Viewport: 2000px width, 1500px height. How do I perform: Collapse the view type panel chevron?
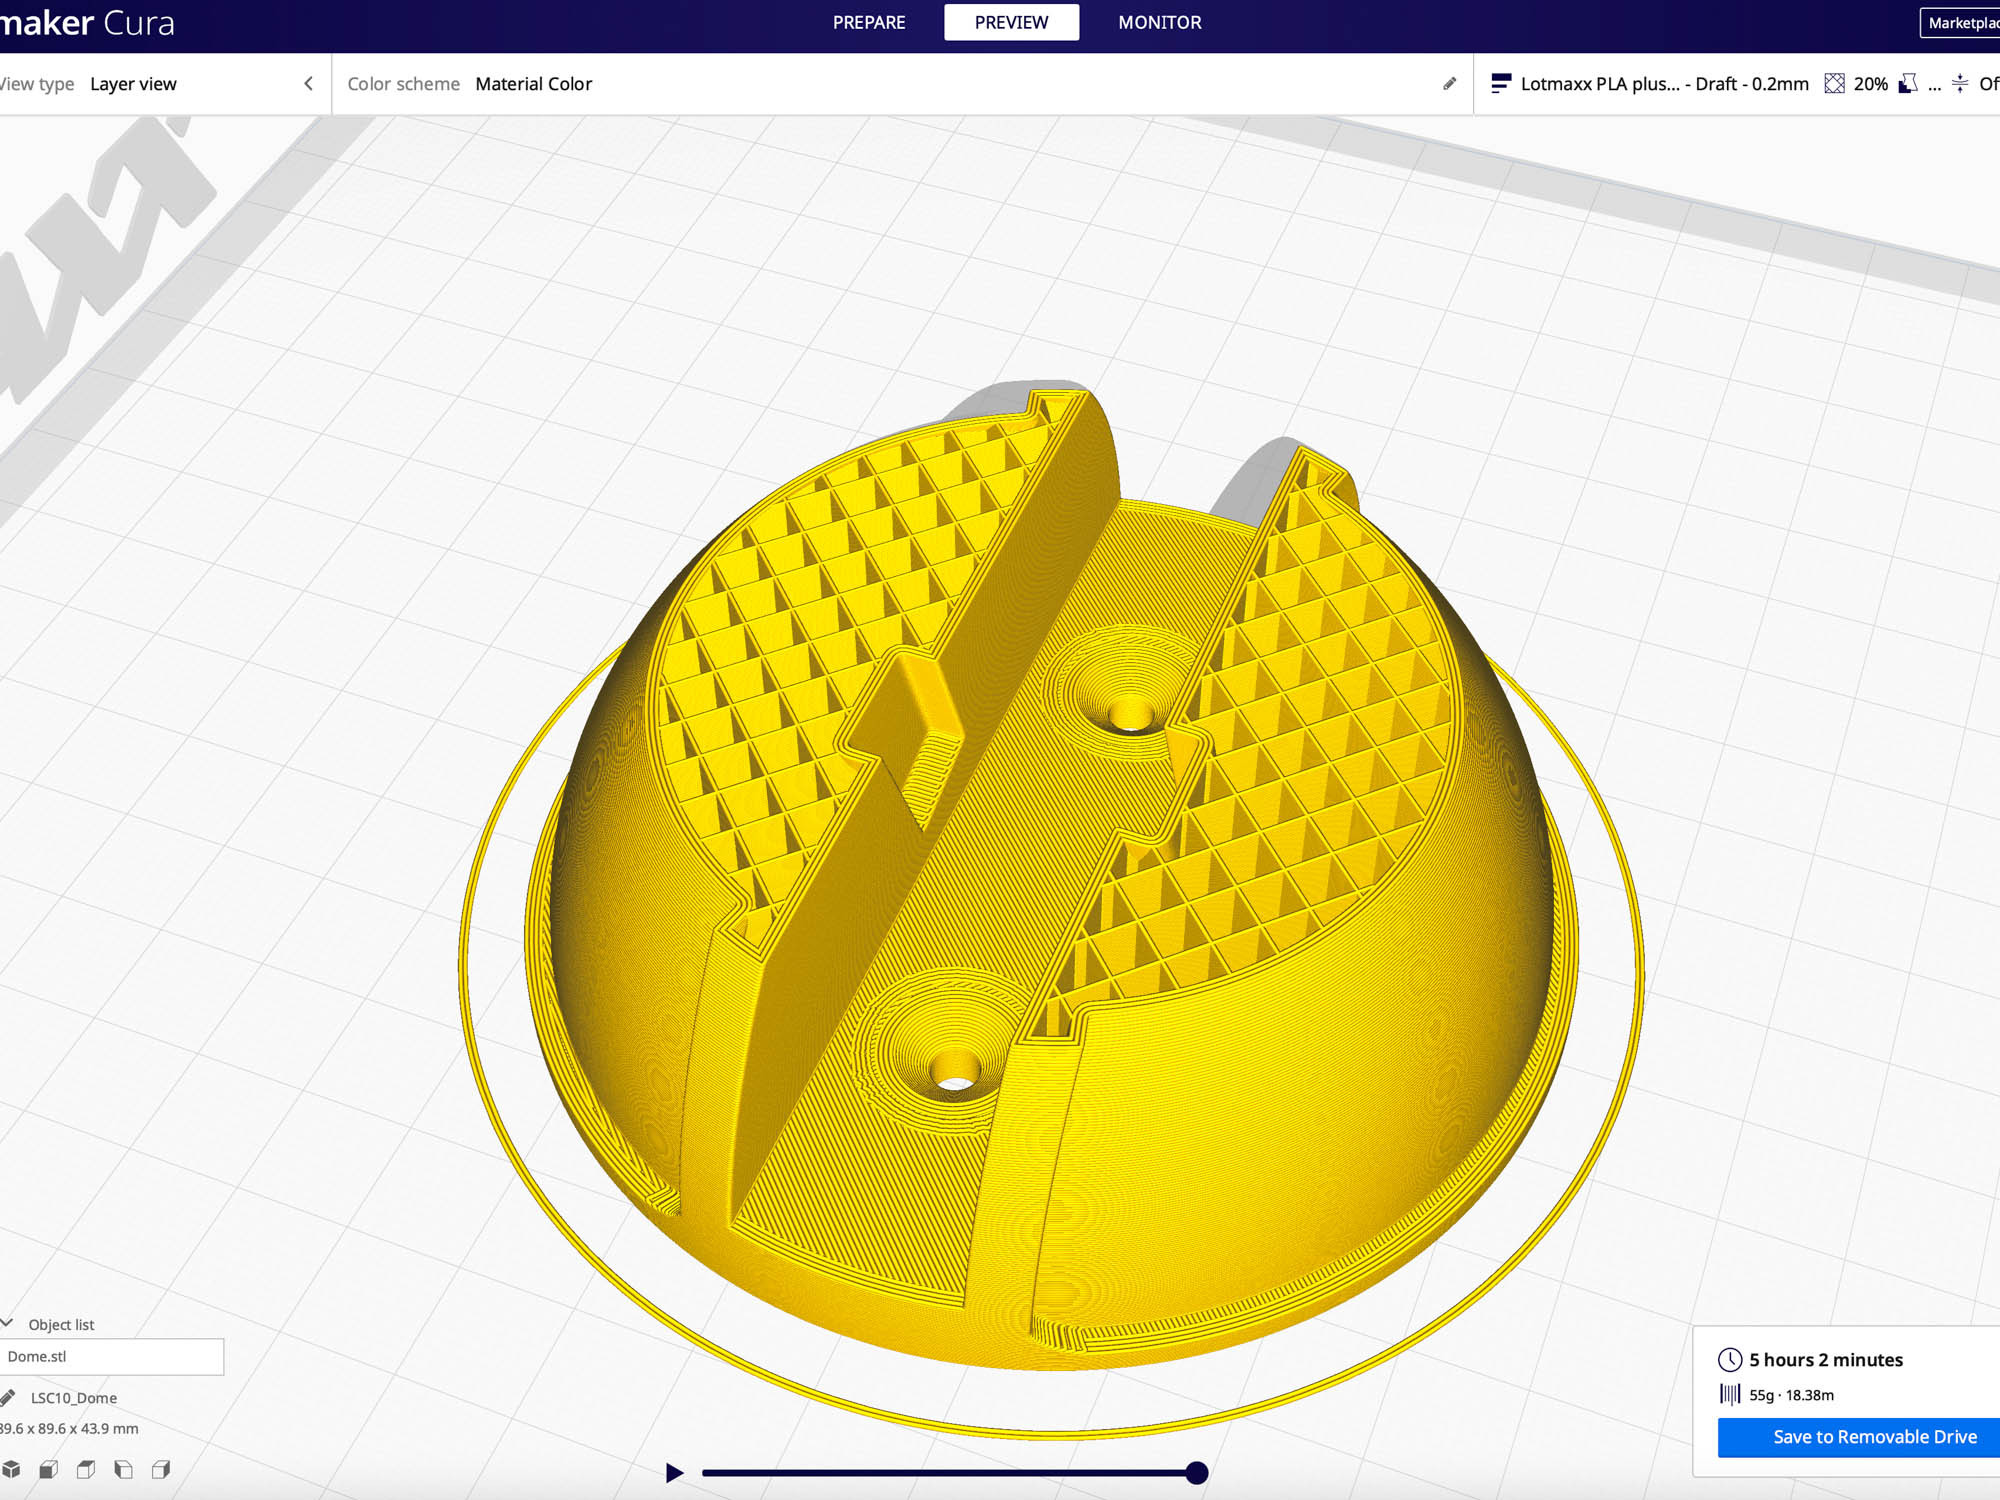[x=308, y=84]
